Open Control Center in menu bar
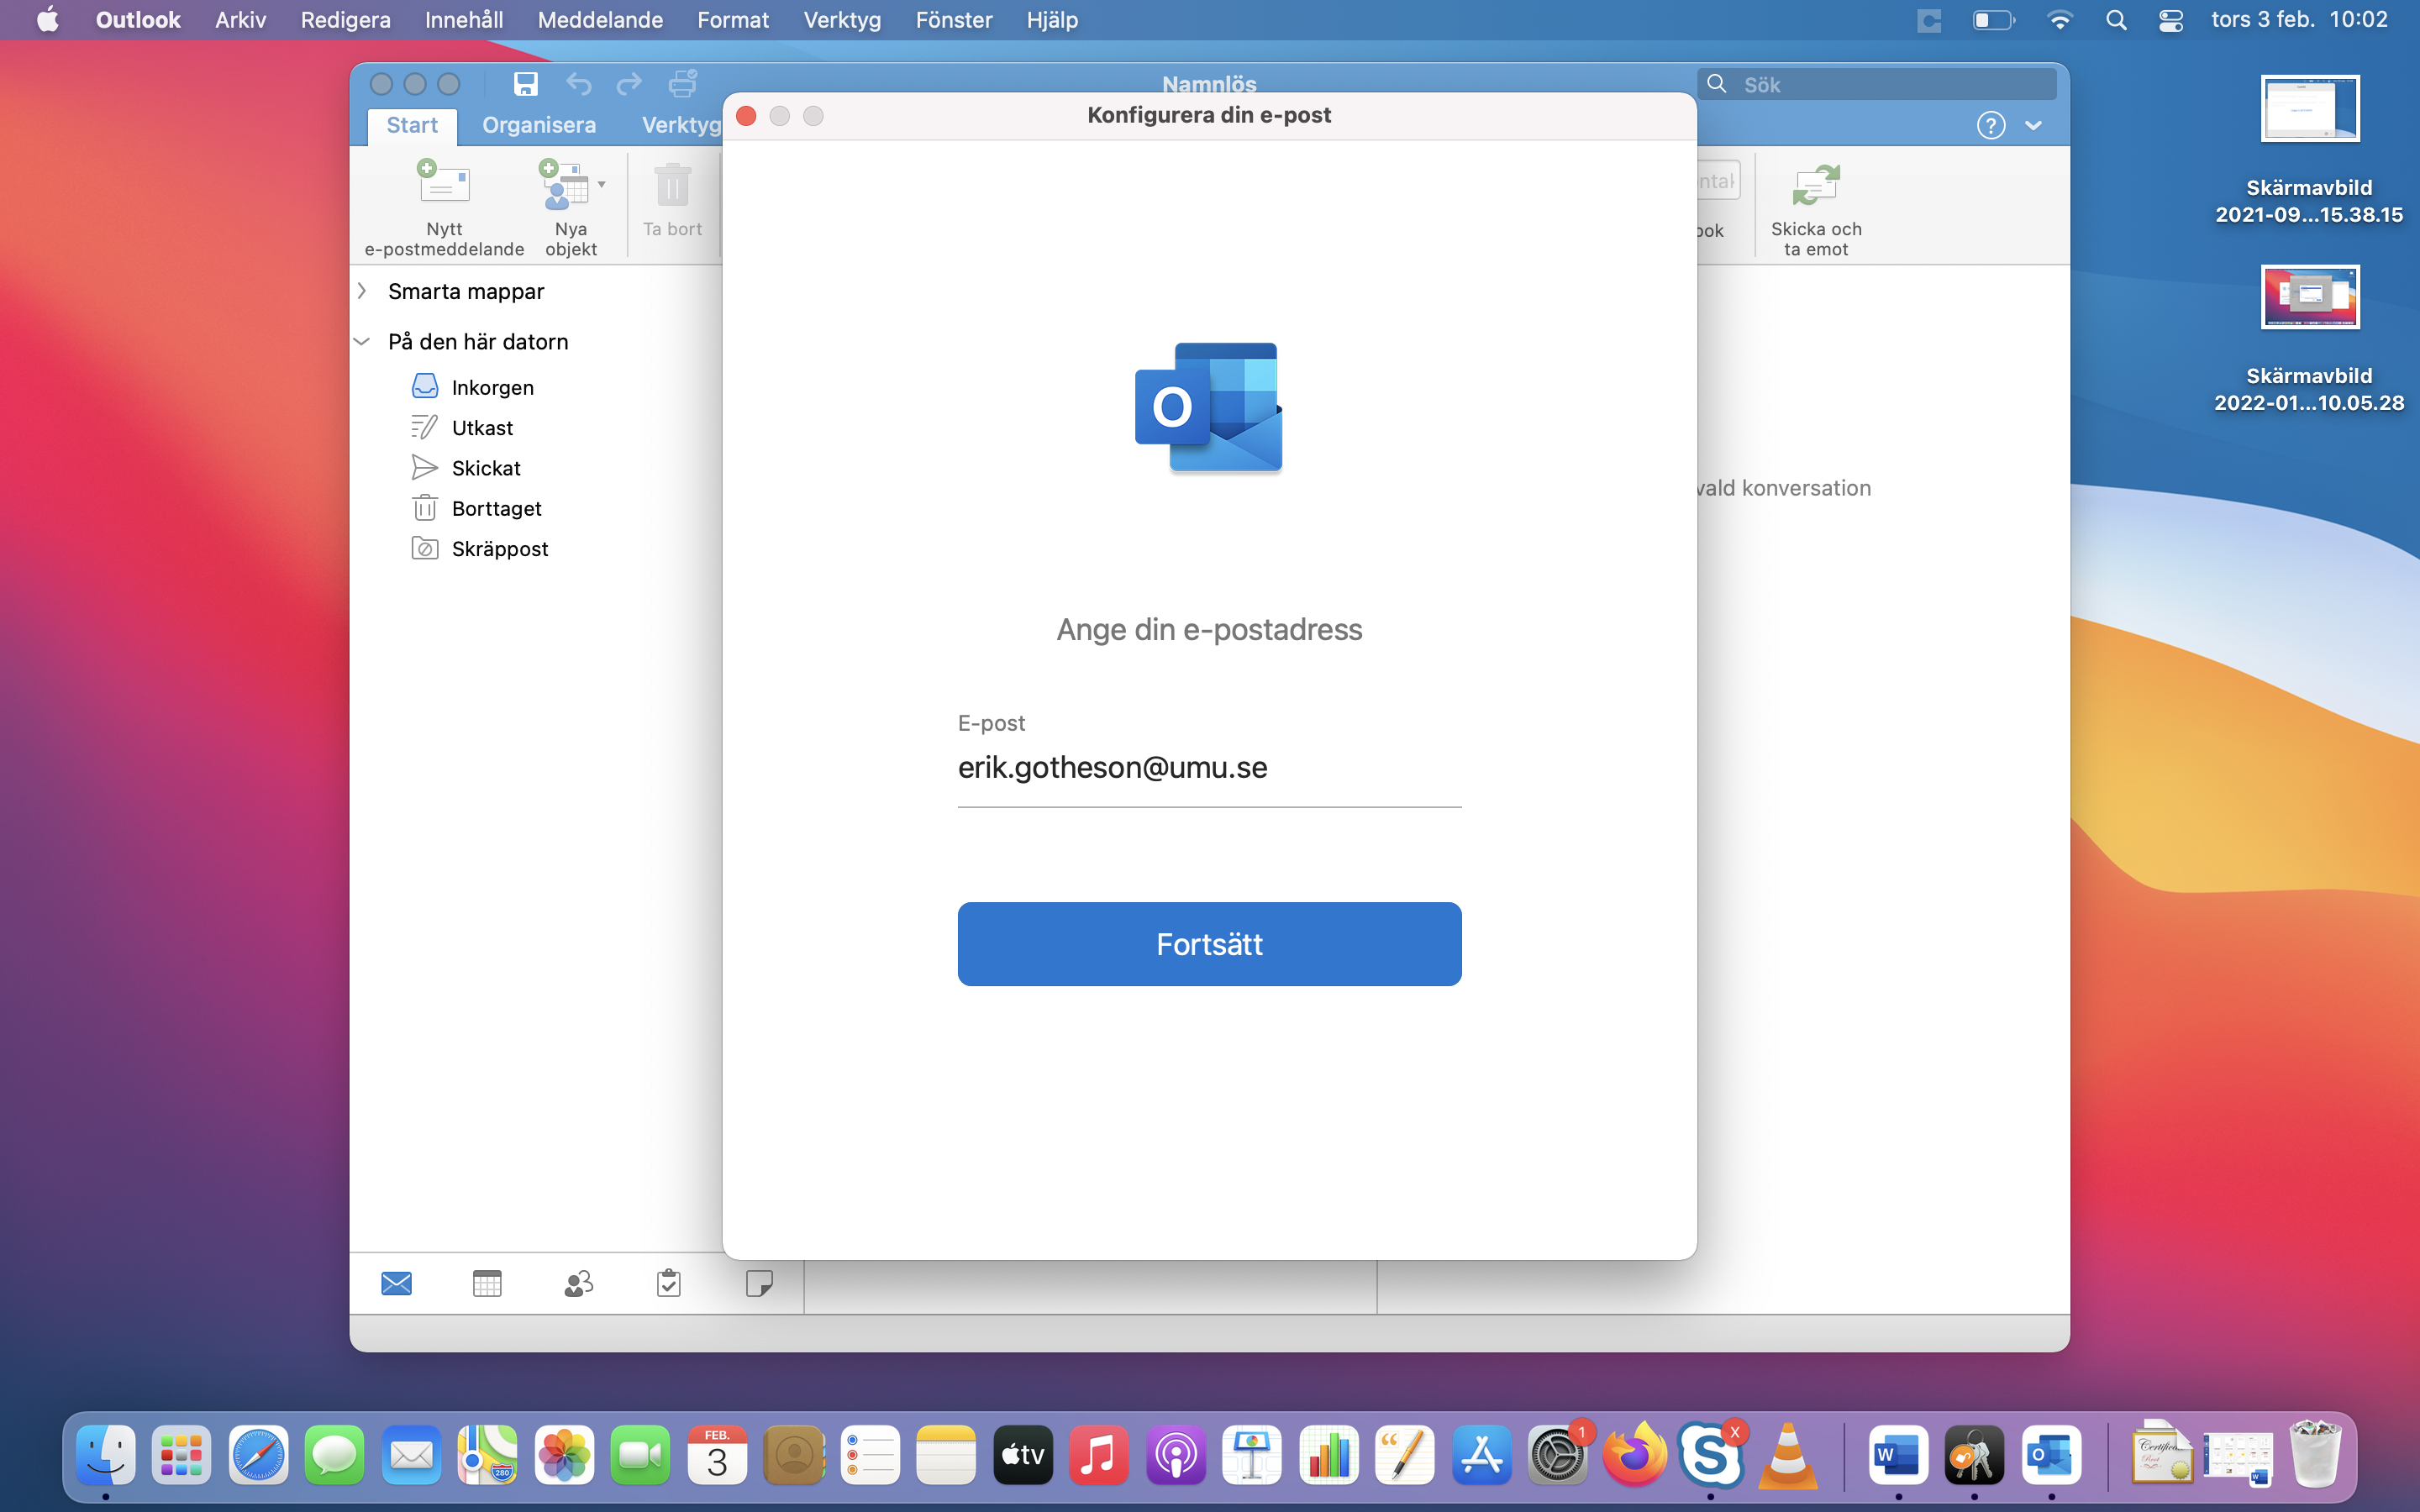Image resolution: width=2420 pixels, height=1512 pixels. click(x=2170, y=20)
